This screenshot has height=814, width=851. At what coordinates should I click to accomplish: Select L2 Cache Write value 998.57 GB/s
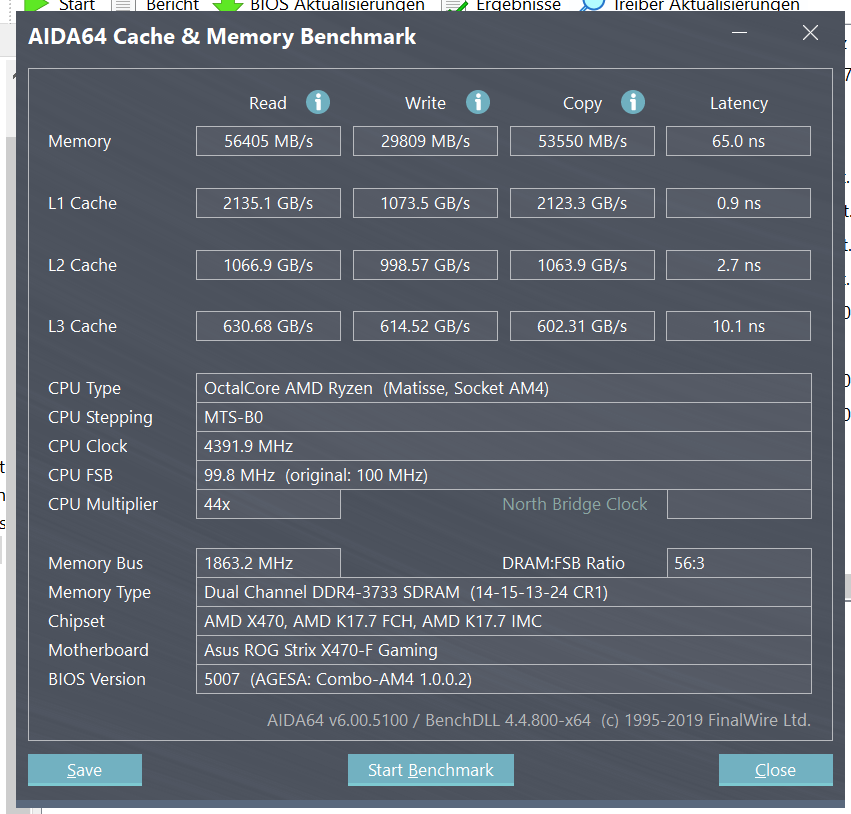(426, 265)
